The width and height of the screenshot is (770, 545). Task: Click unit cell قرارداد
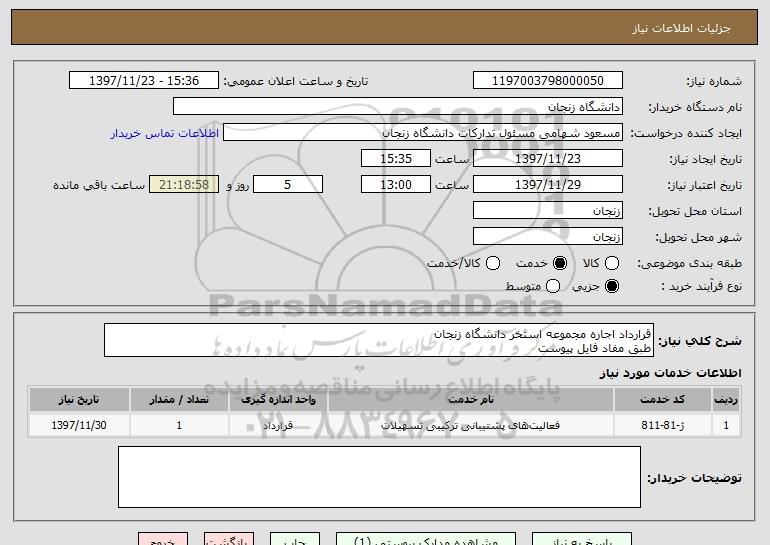pos(278,425)
